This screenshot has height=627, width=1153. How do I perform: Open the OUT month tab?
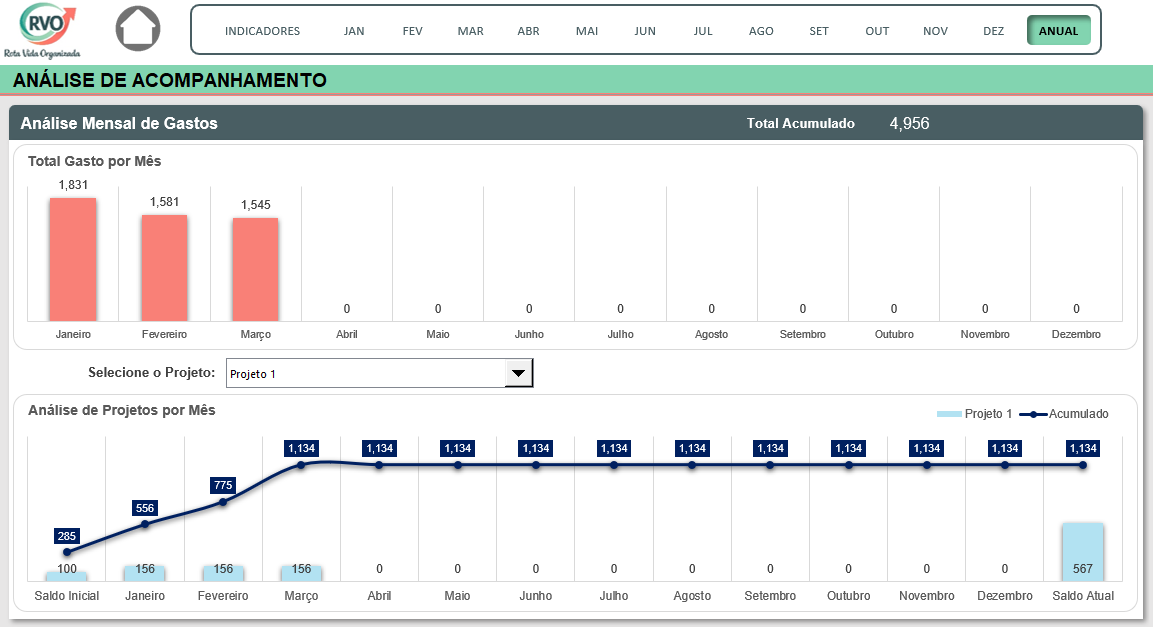877,31
